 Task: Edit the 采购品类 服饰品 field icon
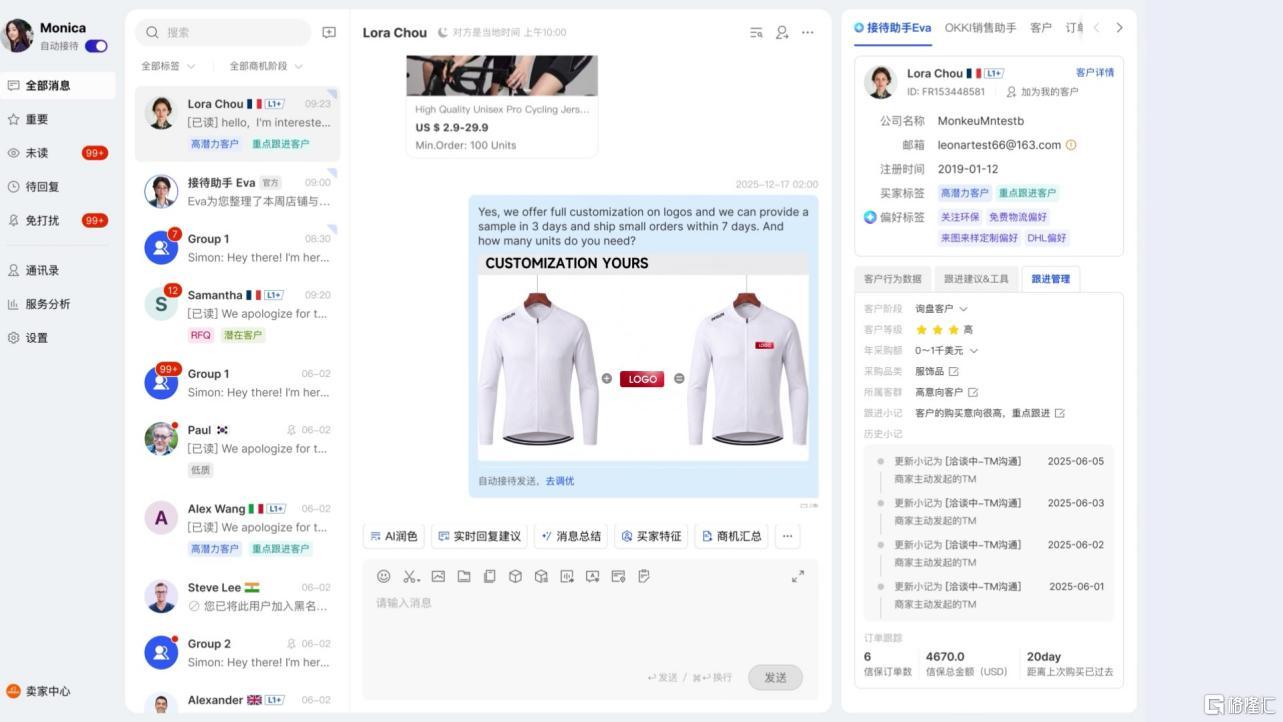(954, 372)
